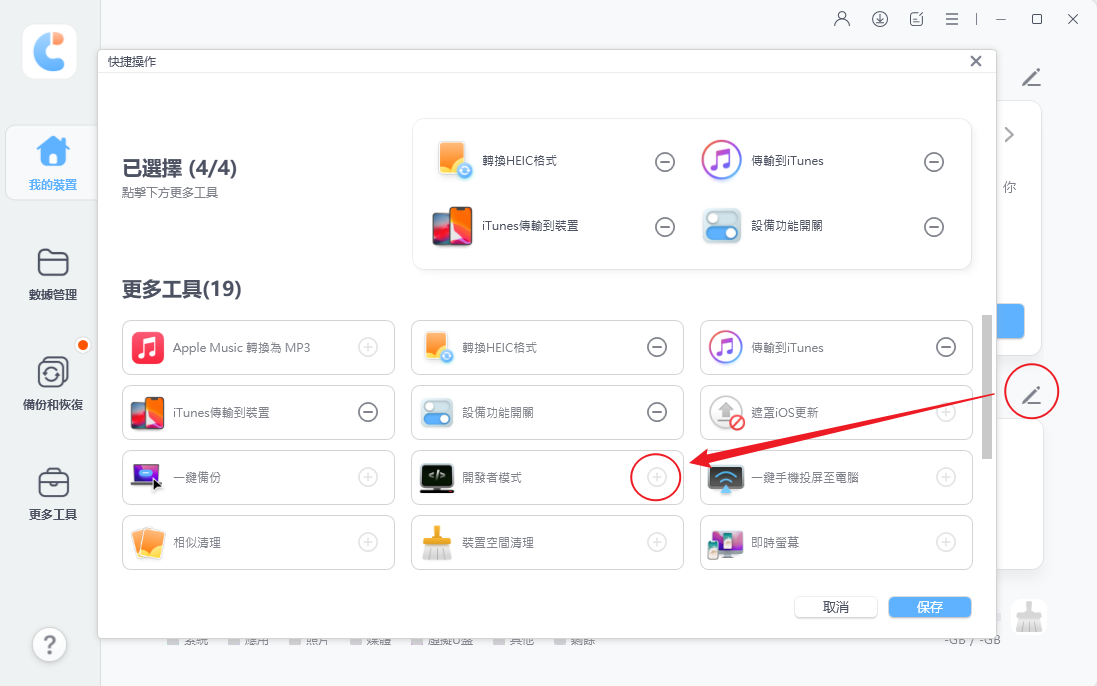Click the 保存 button
The width and height of the screenshot is (1097, 686).
pyautogui.click(x=930, y=607)
